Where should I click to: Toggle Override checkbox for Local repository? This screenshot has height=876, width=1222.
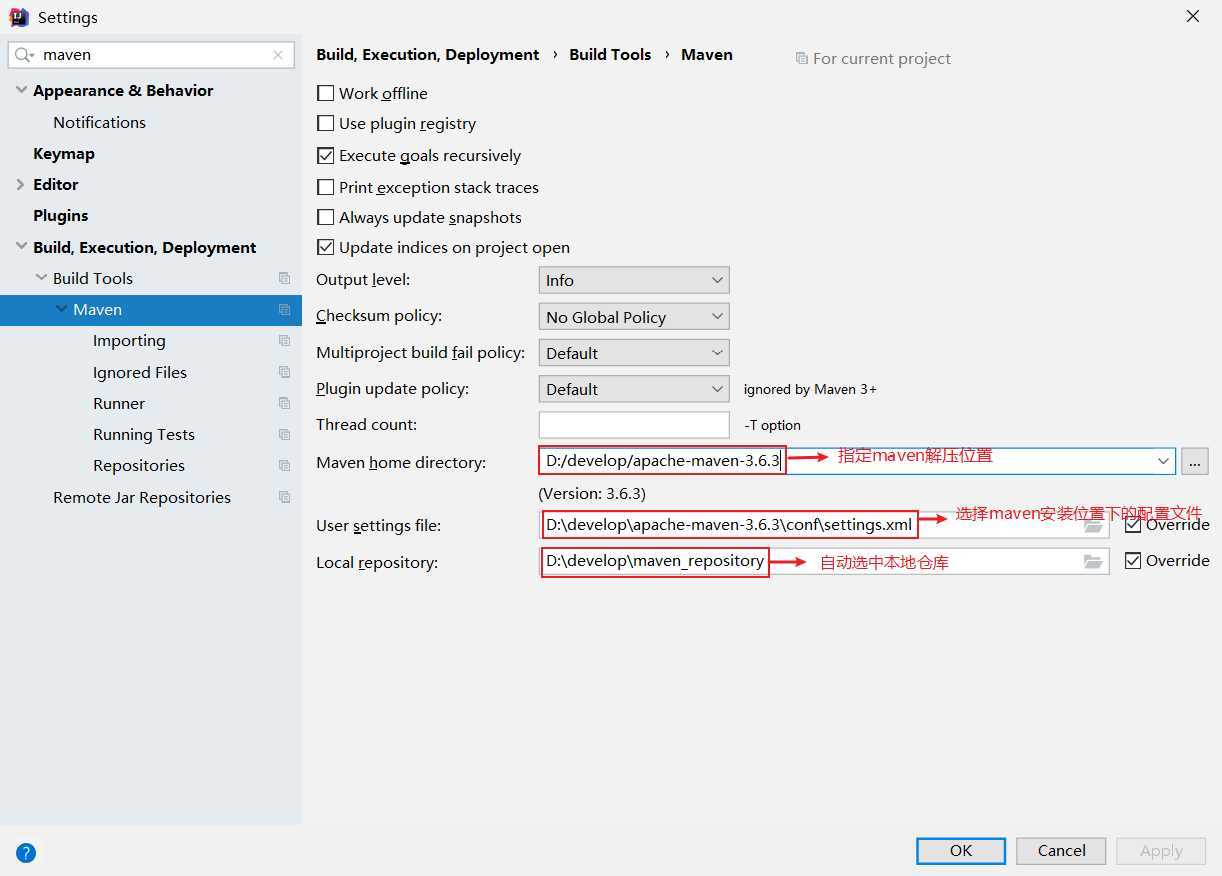1133,561
